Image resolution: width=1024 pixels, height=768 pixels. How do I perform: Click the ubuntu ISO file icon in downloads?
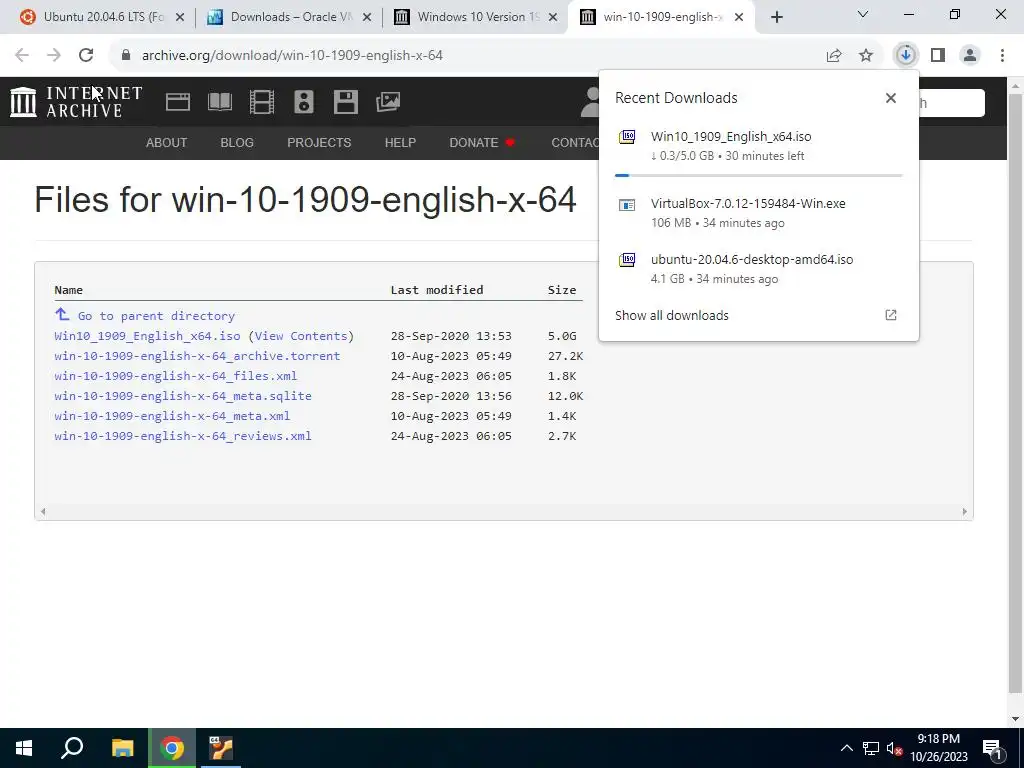(x=627, y=260)
